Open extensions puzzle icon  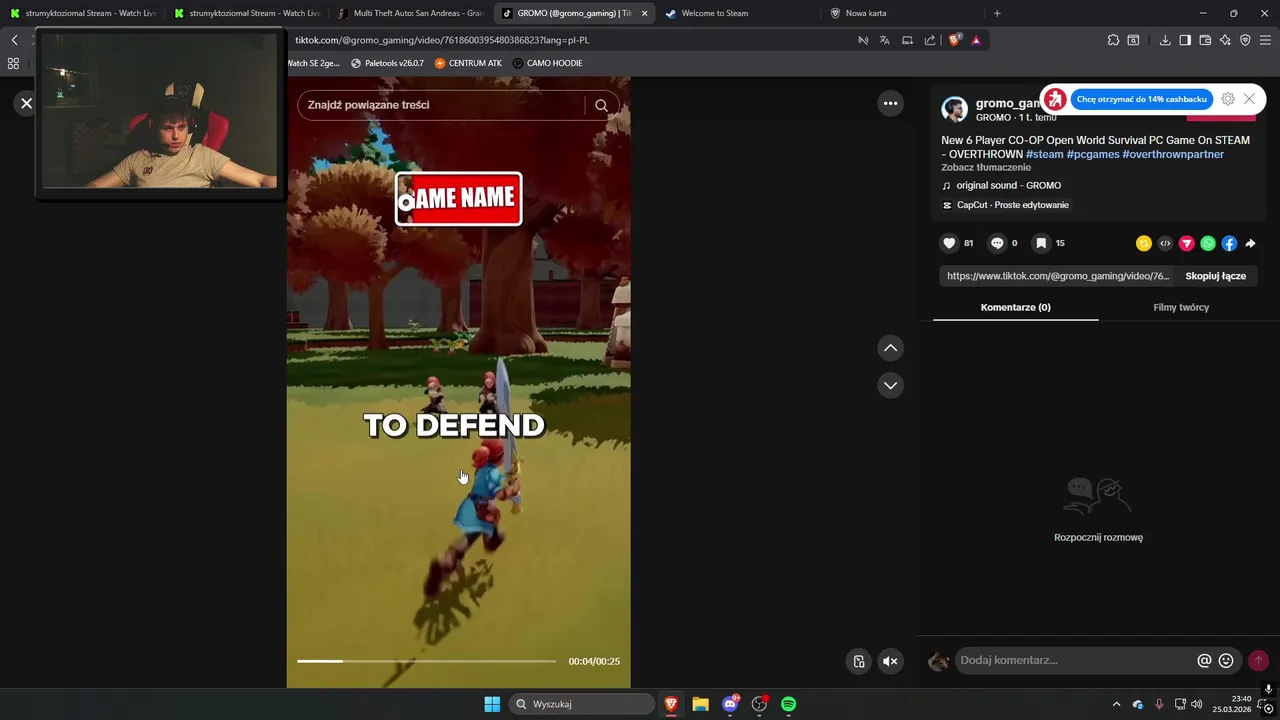1113,40
